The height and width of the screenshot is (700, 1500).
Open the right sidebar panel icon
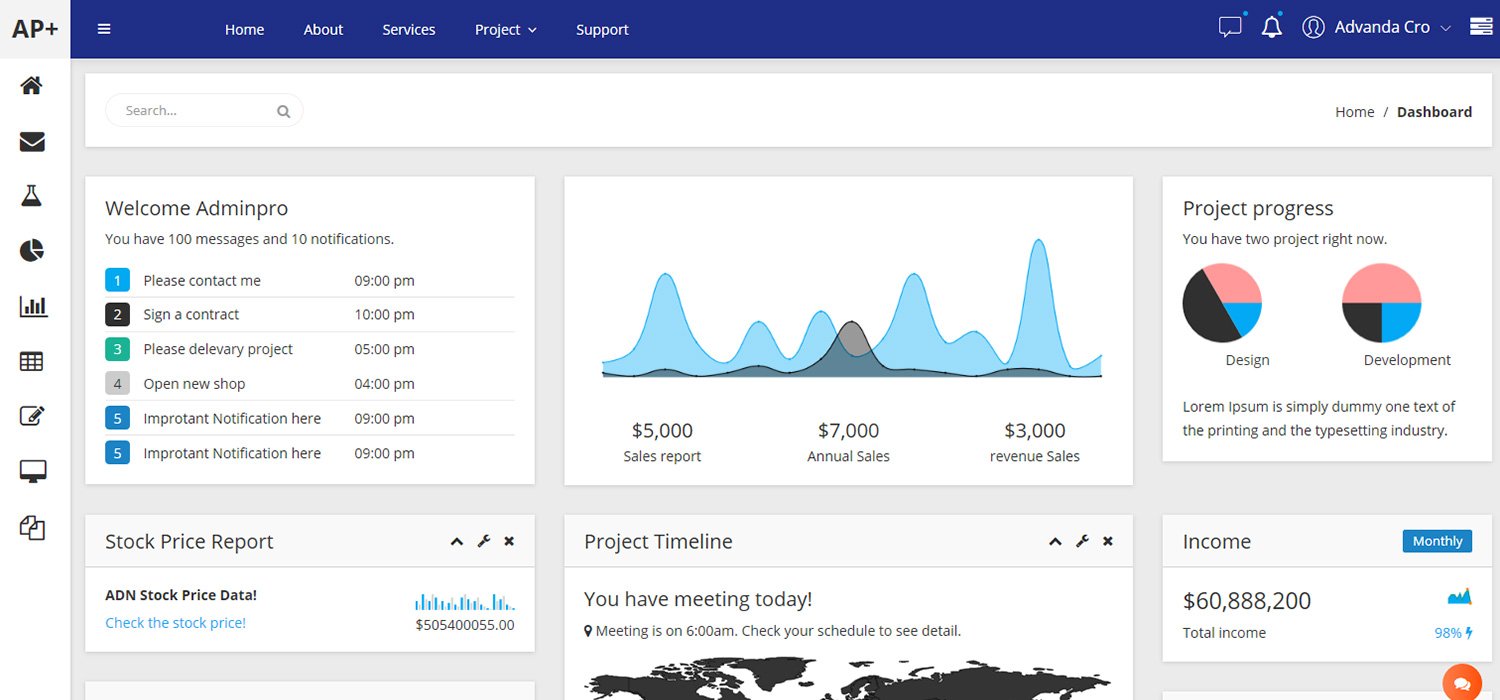1481,27
